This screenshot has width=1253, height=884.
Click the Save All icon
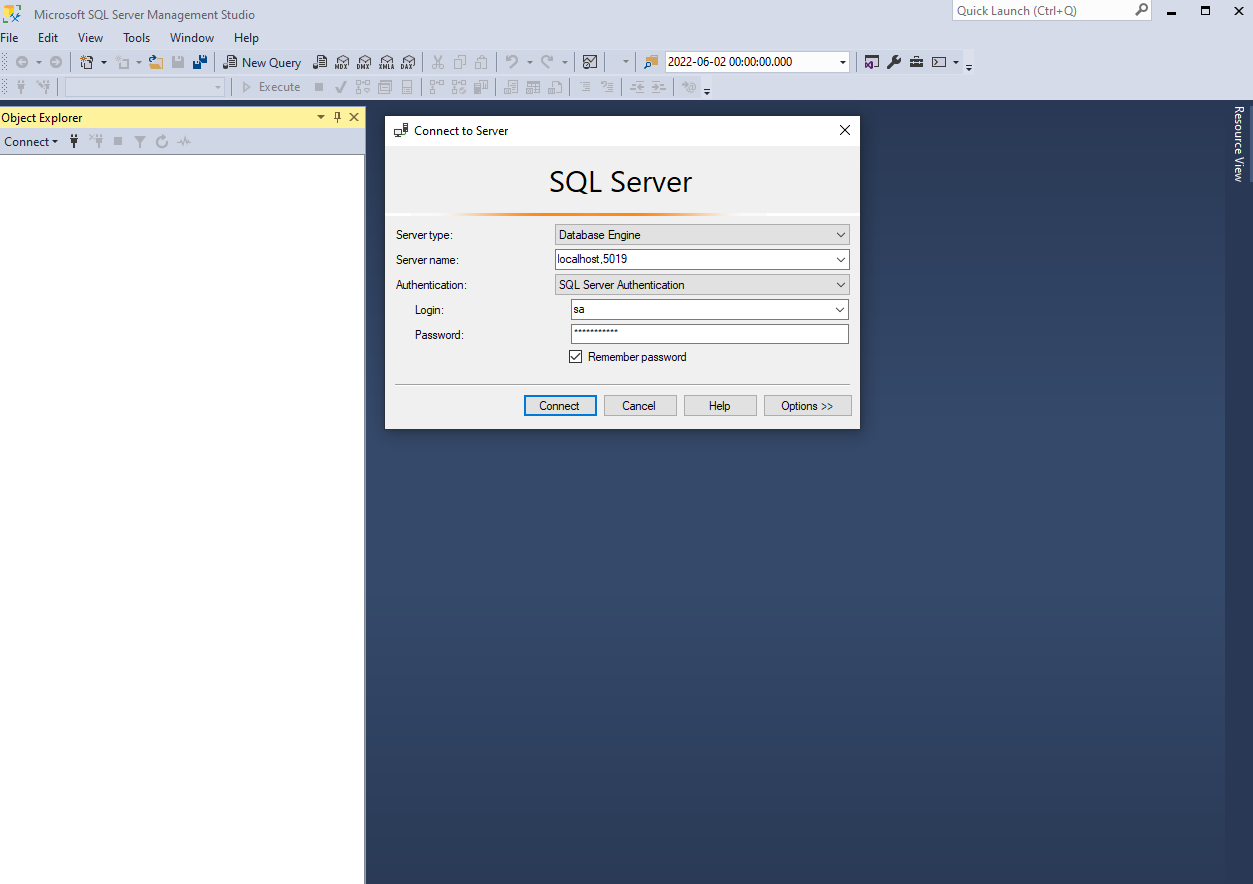pyautogui.click(x=200, y=62)
